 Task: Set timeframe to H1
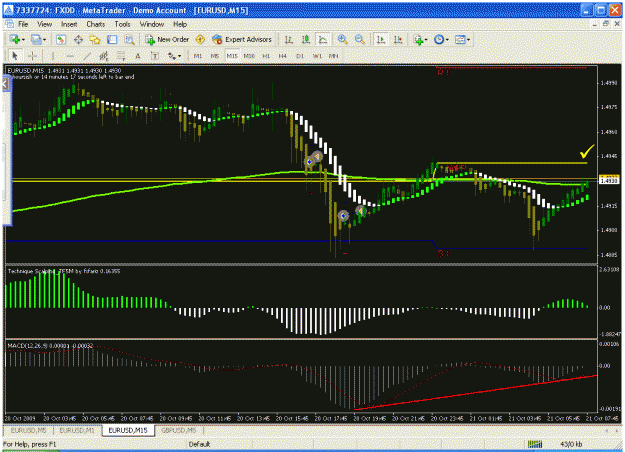[x=266, y=56]
